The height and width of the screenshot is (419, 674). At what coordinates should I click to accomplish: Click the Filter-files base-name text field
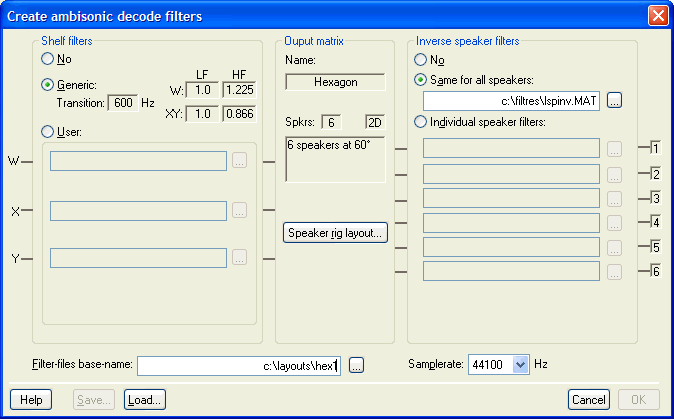click(239, 366)
